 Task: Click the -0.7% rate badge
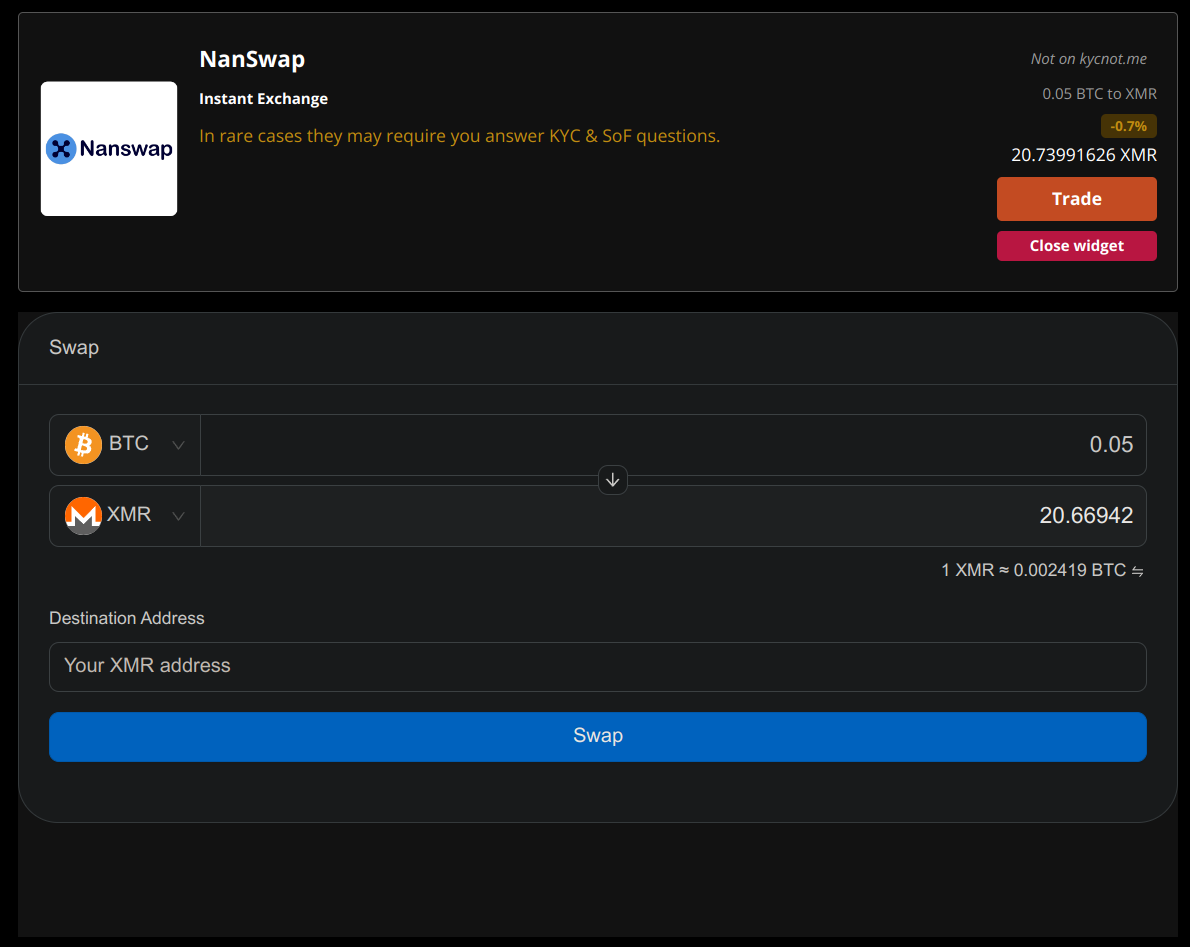1129,126
